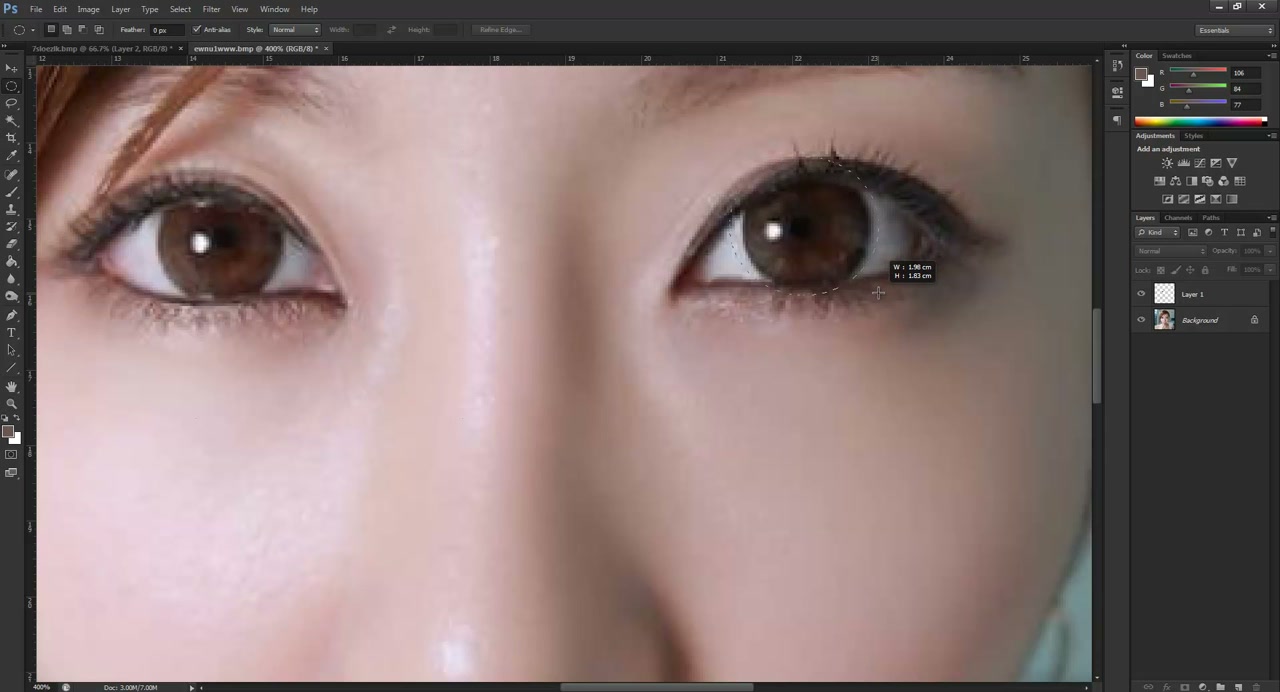The image size is (1280, 692).
Task: Add Levels adjustment
Action: [1183, 163]
